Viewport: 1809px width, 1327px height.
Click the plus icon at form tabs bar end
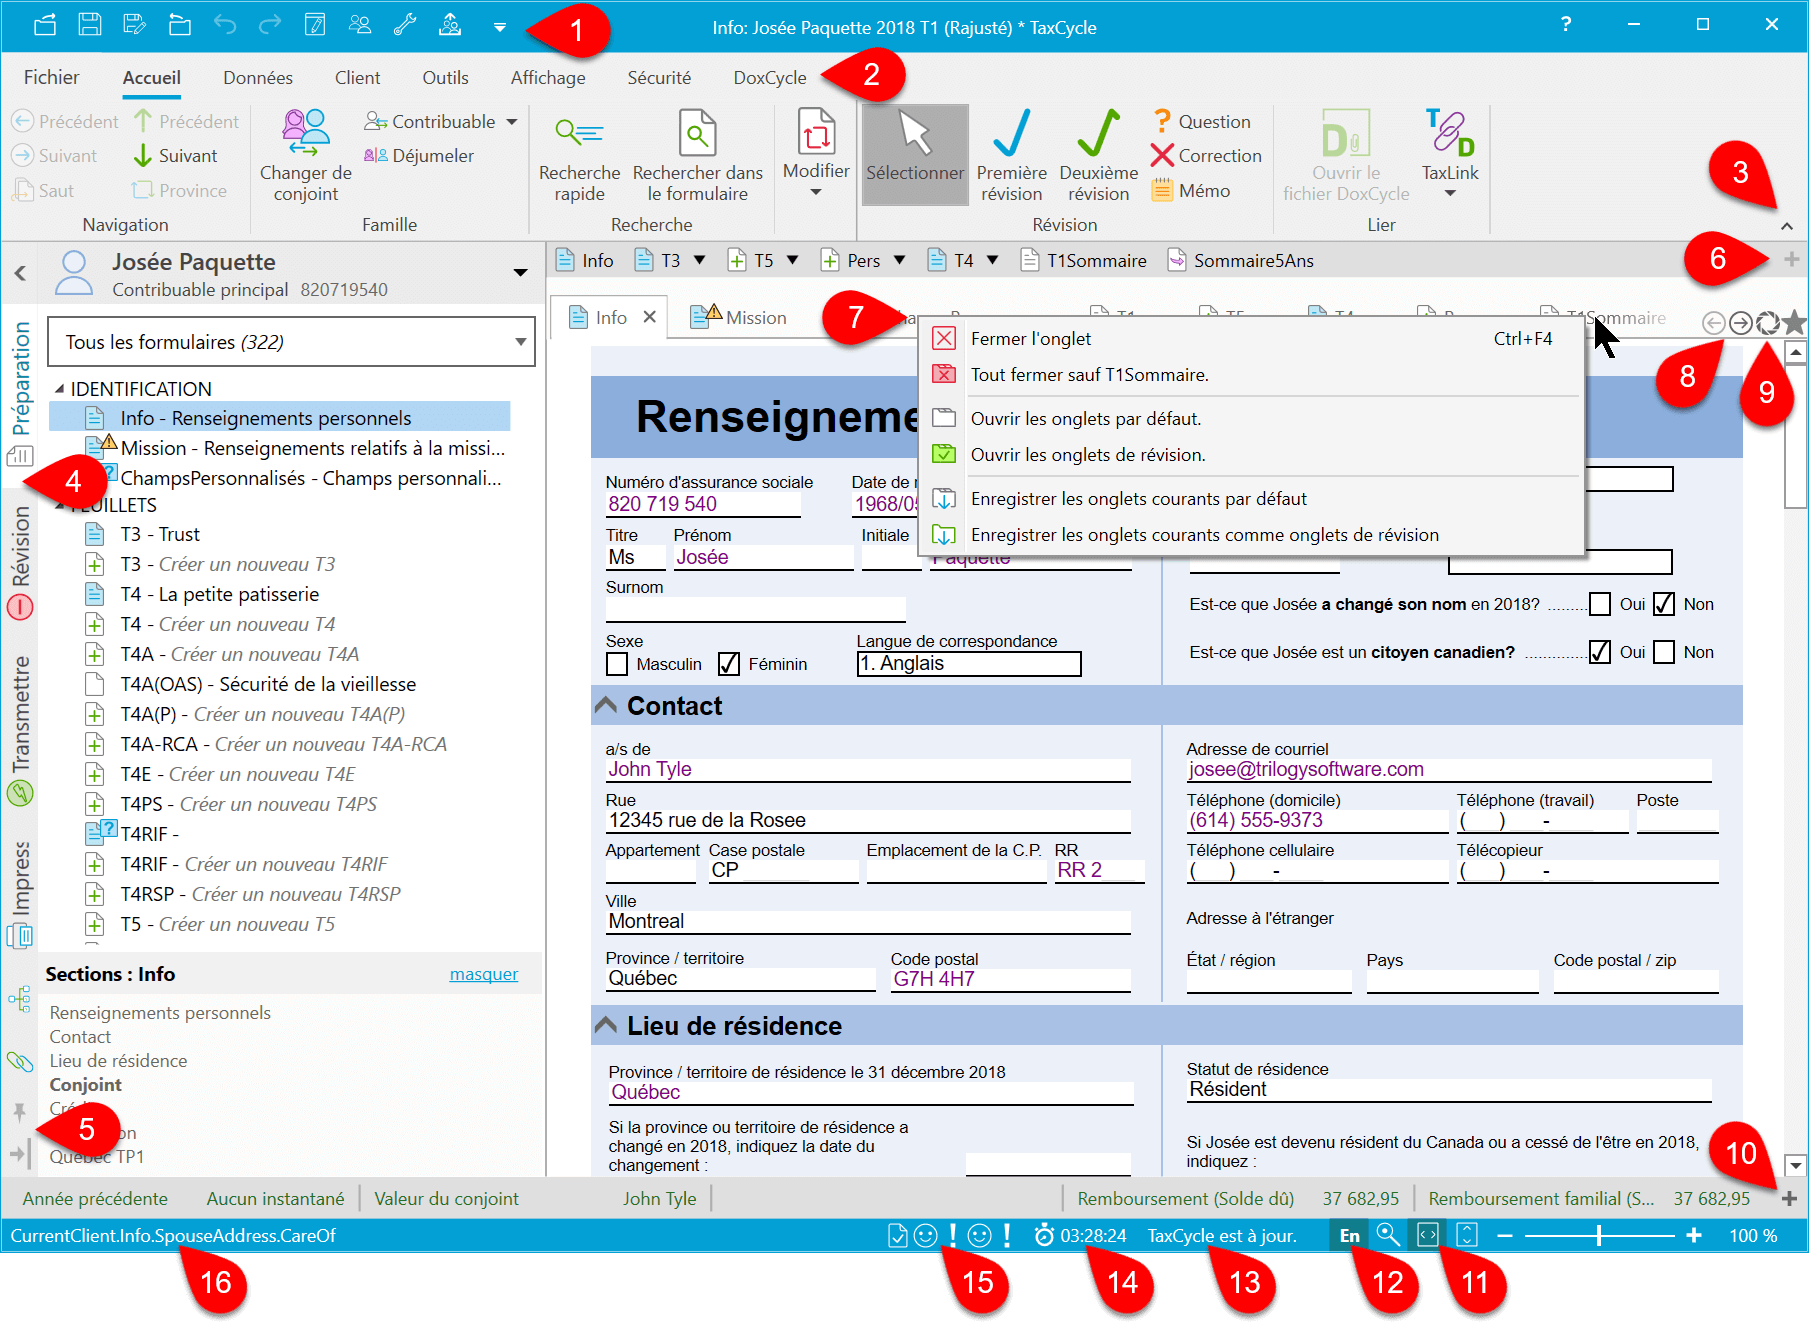coord(1791,260)
